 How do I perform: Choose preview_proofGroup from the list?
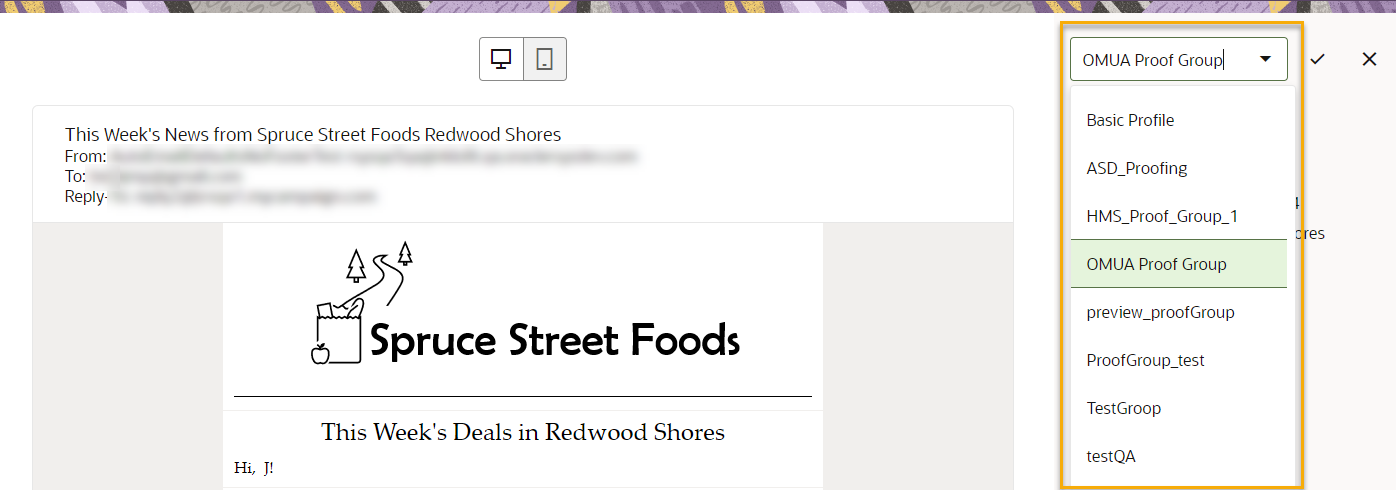1160,312
